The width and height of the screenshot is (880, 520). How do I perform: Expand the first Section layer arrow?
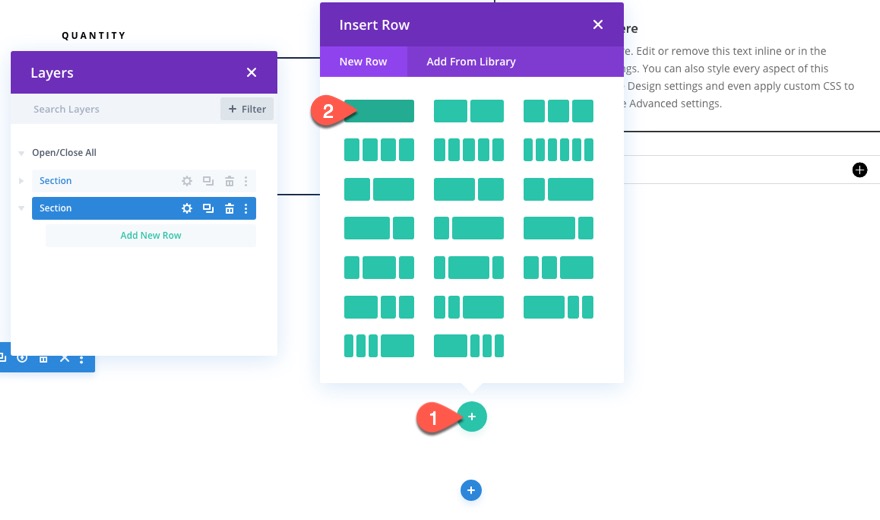[x=22, y=181]
